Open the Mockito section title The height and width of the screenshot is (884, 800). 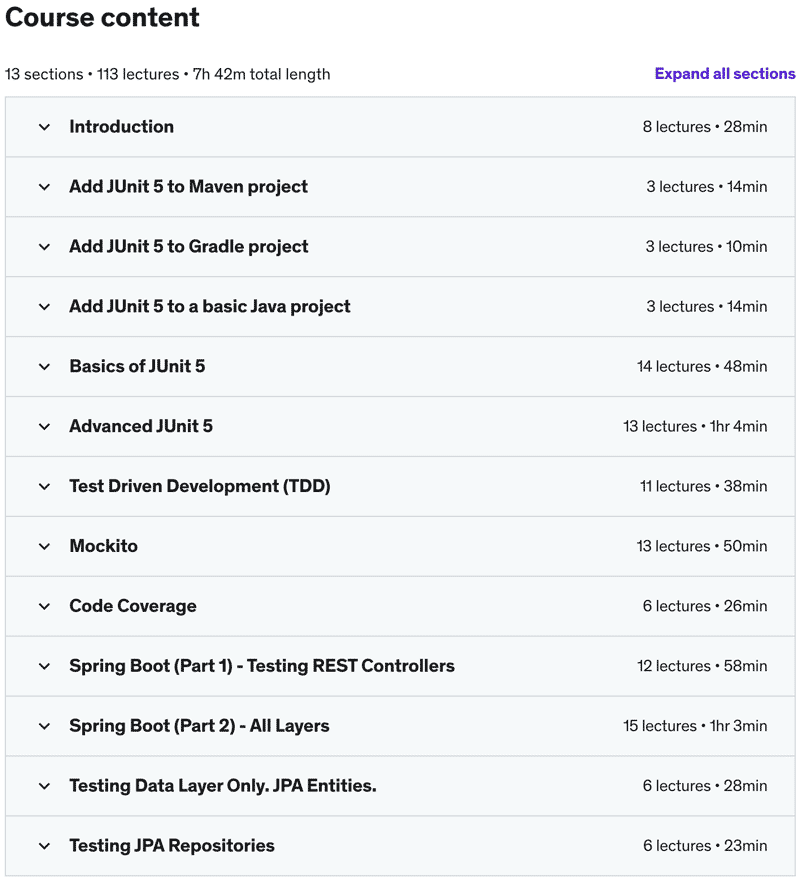tap(103, 546)
